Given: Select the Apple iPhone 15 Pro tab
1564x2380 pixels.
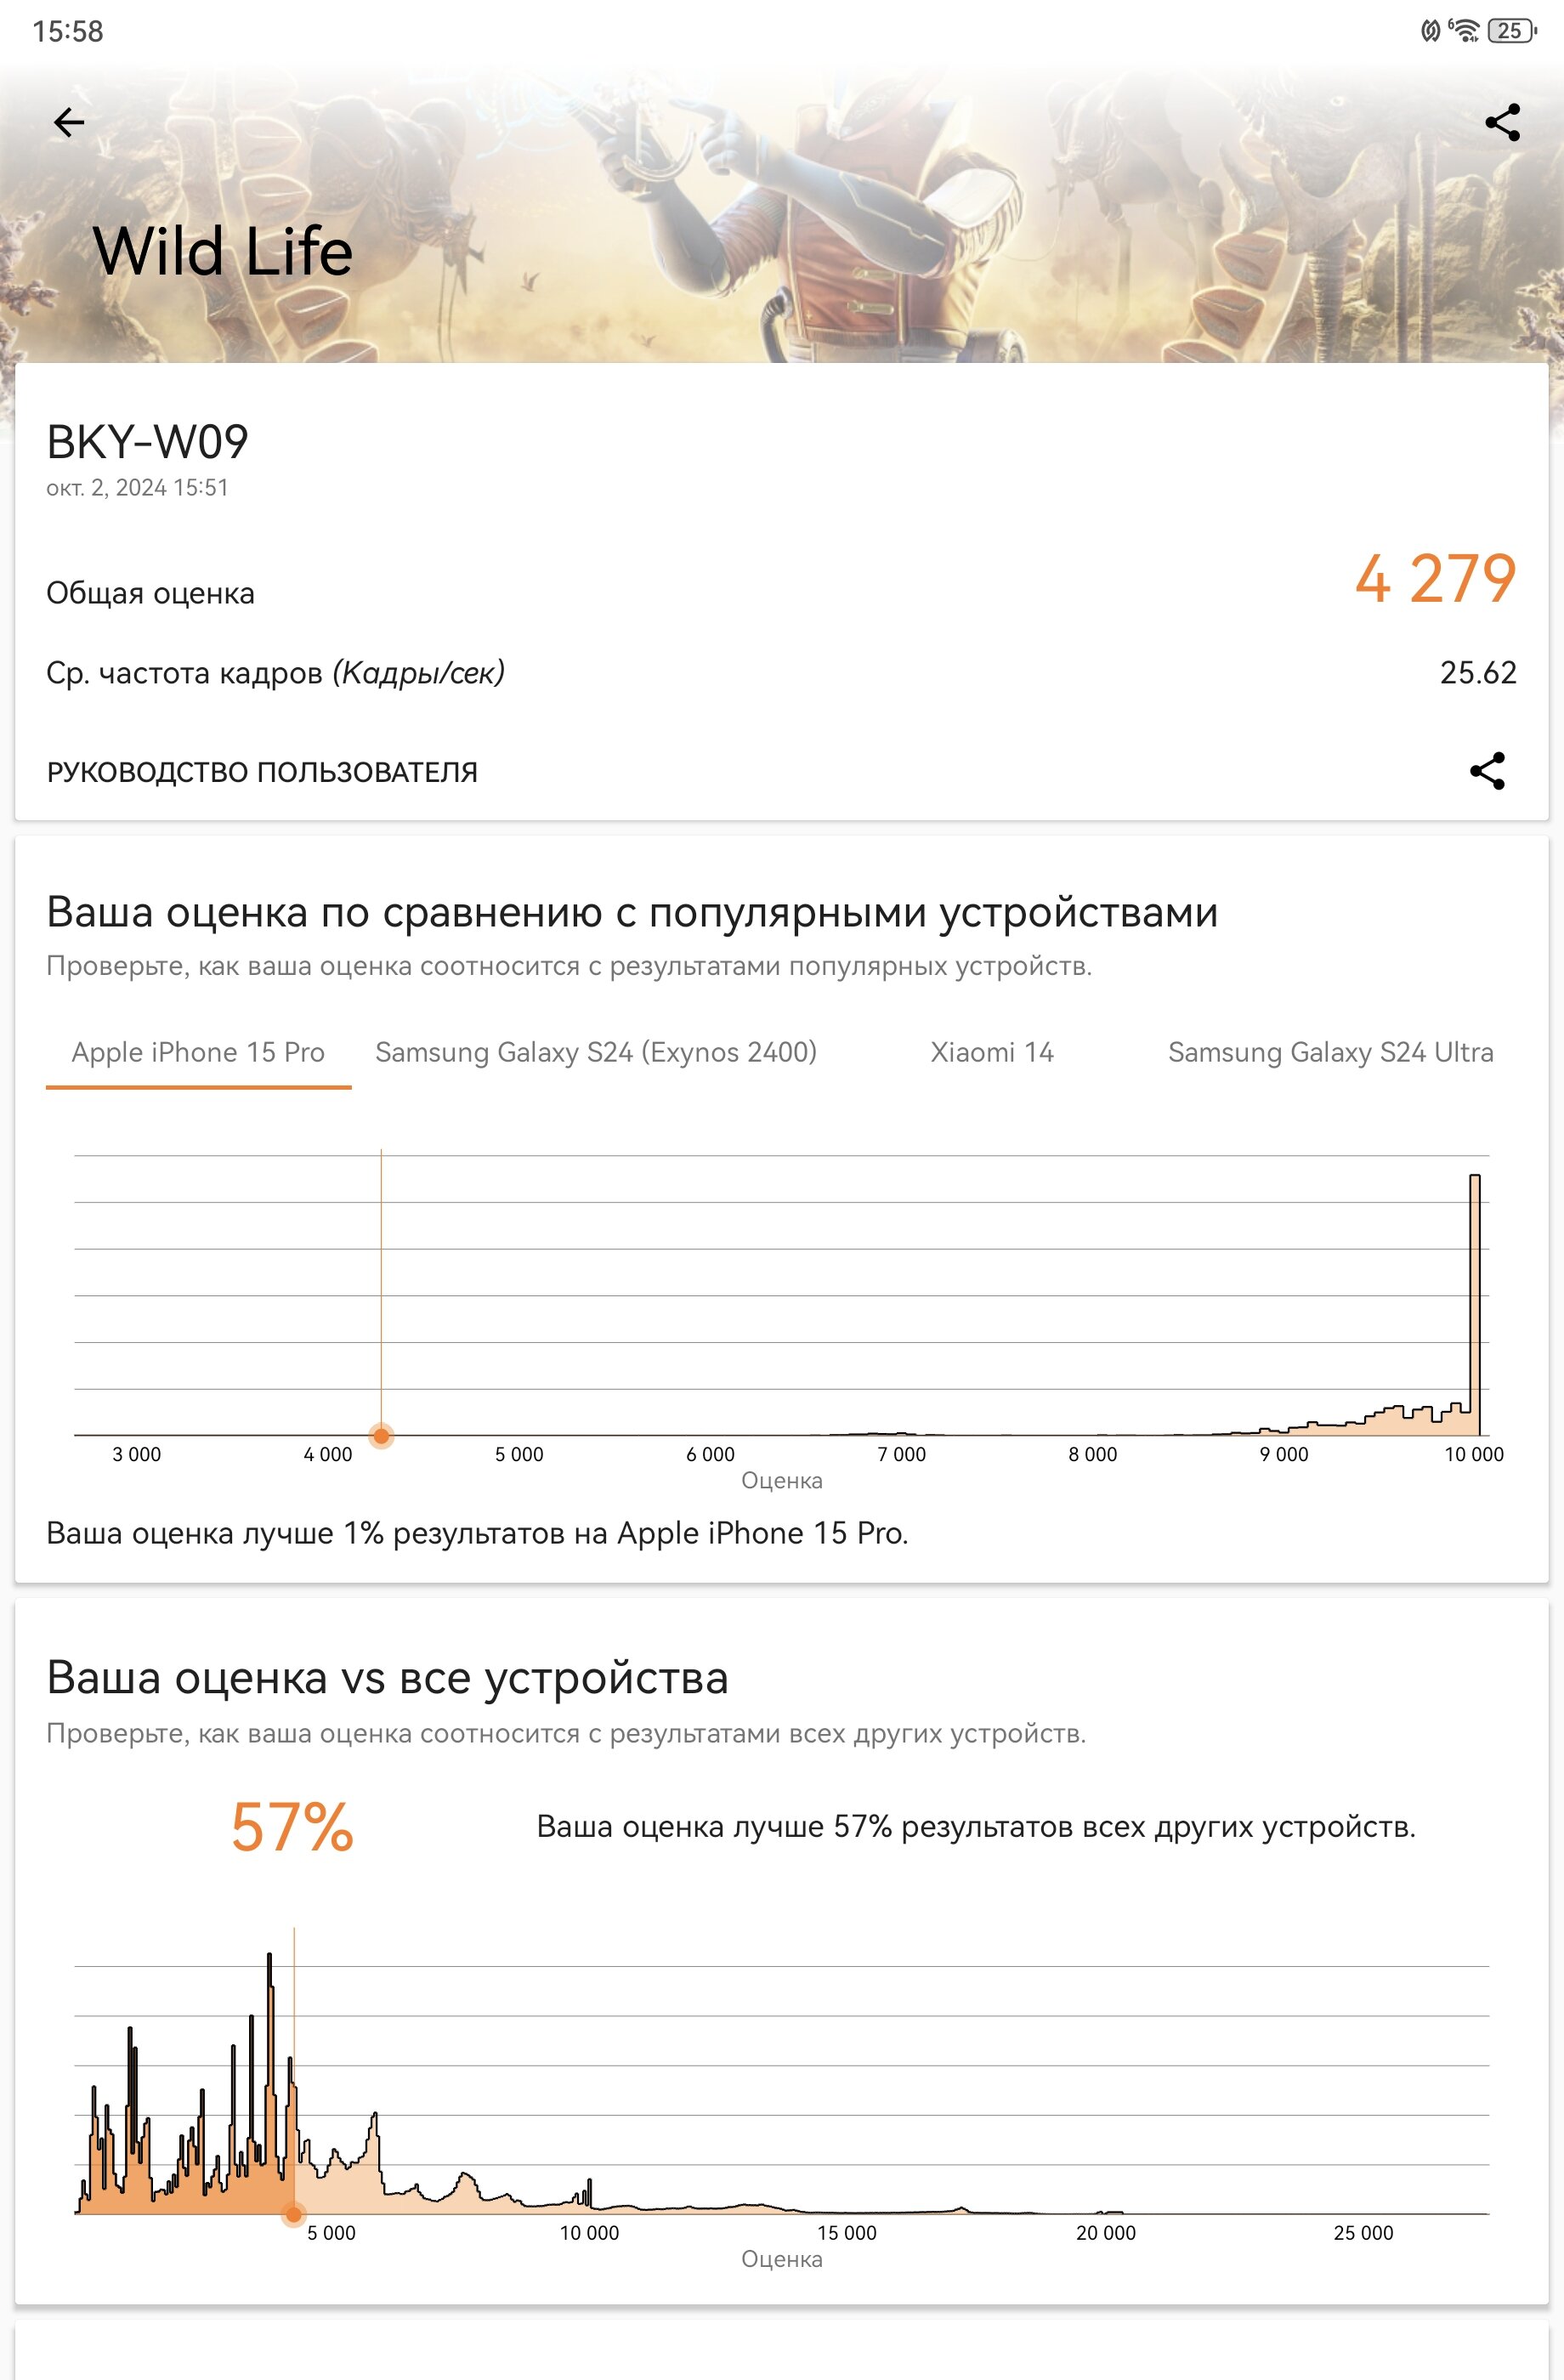Looking at the screenshot, I should click(x=198, y=1052).
